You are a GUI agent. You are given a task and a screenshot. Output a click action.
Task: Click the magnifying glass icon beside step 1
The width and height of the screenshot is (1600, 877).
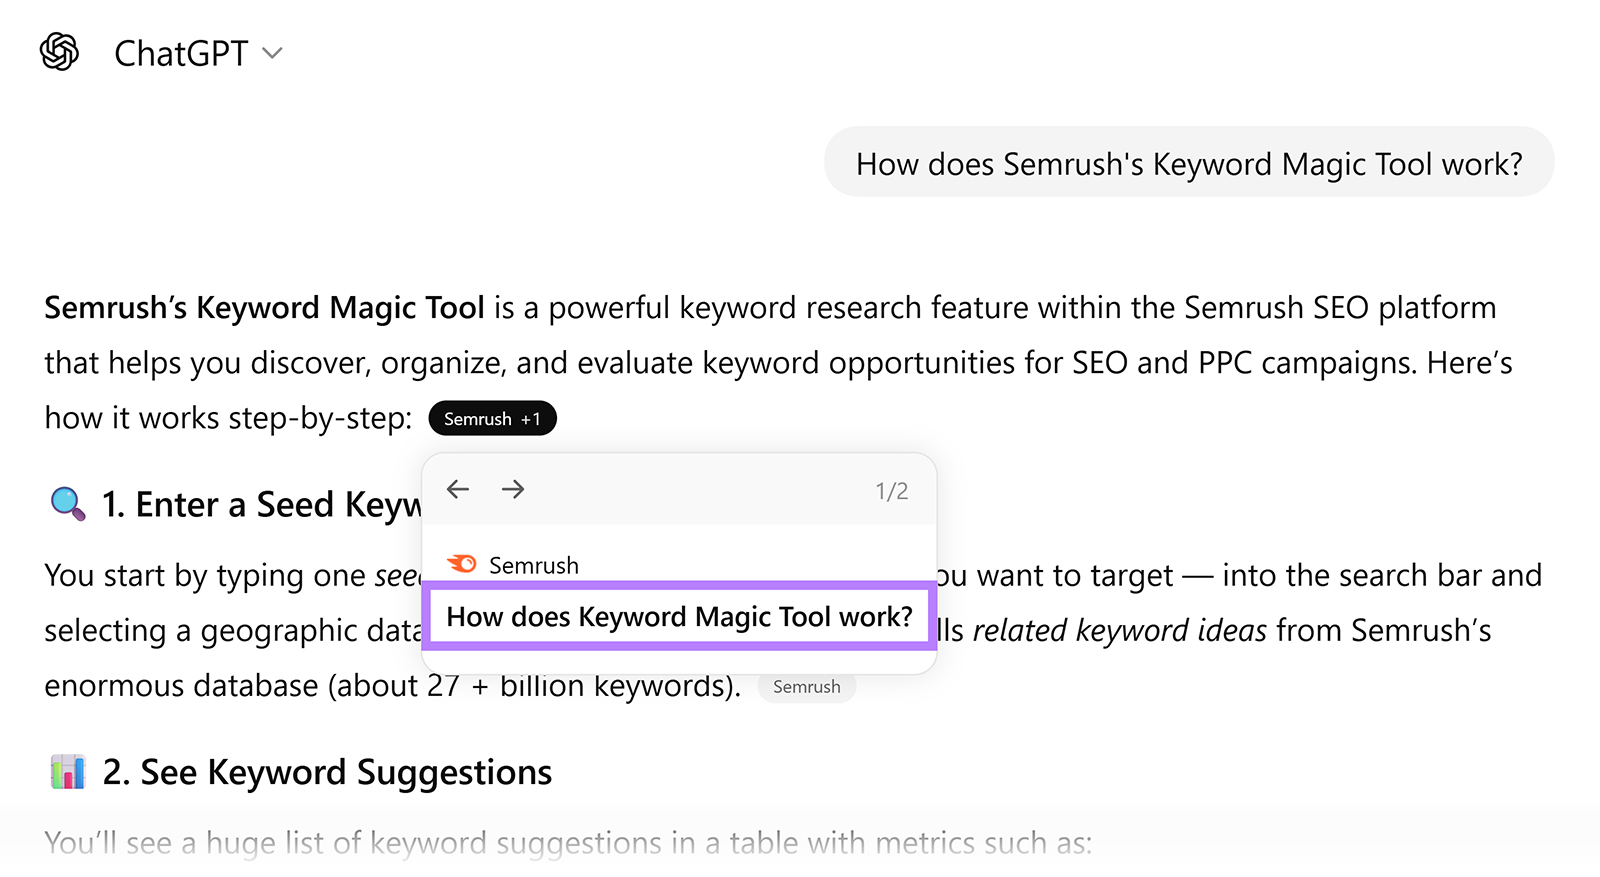66,503
